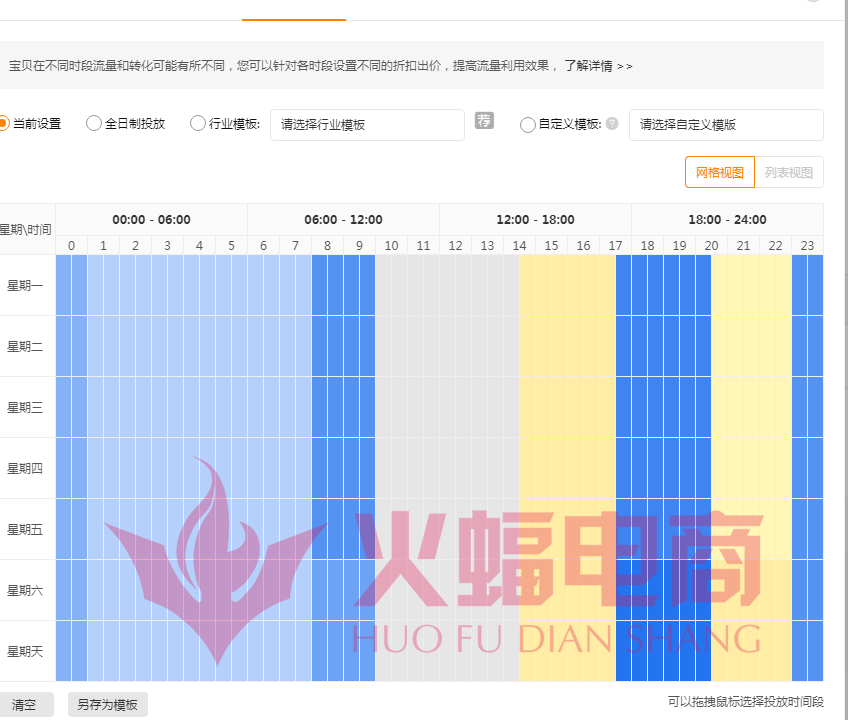Click the 荐 recommendation badge icon
This screenshot has width=848, height=720.
[484, 120]
